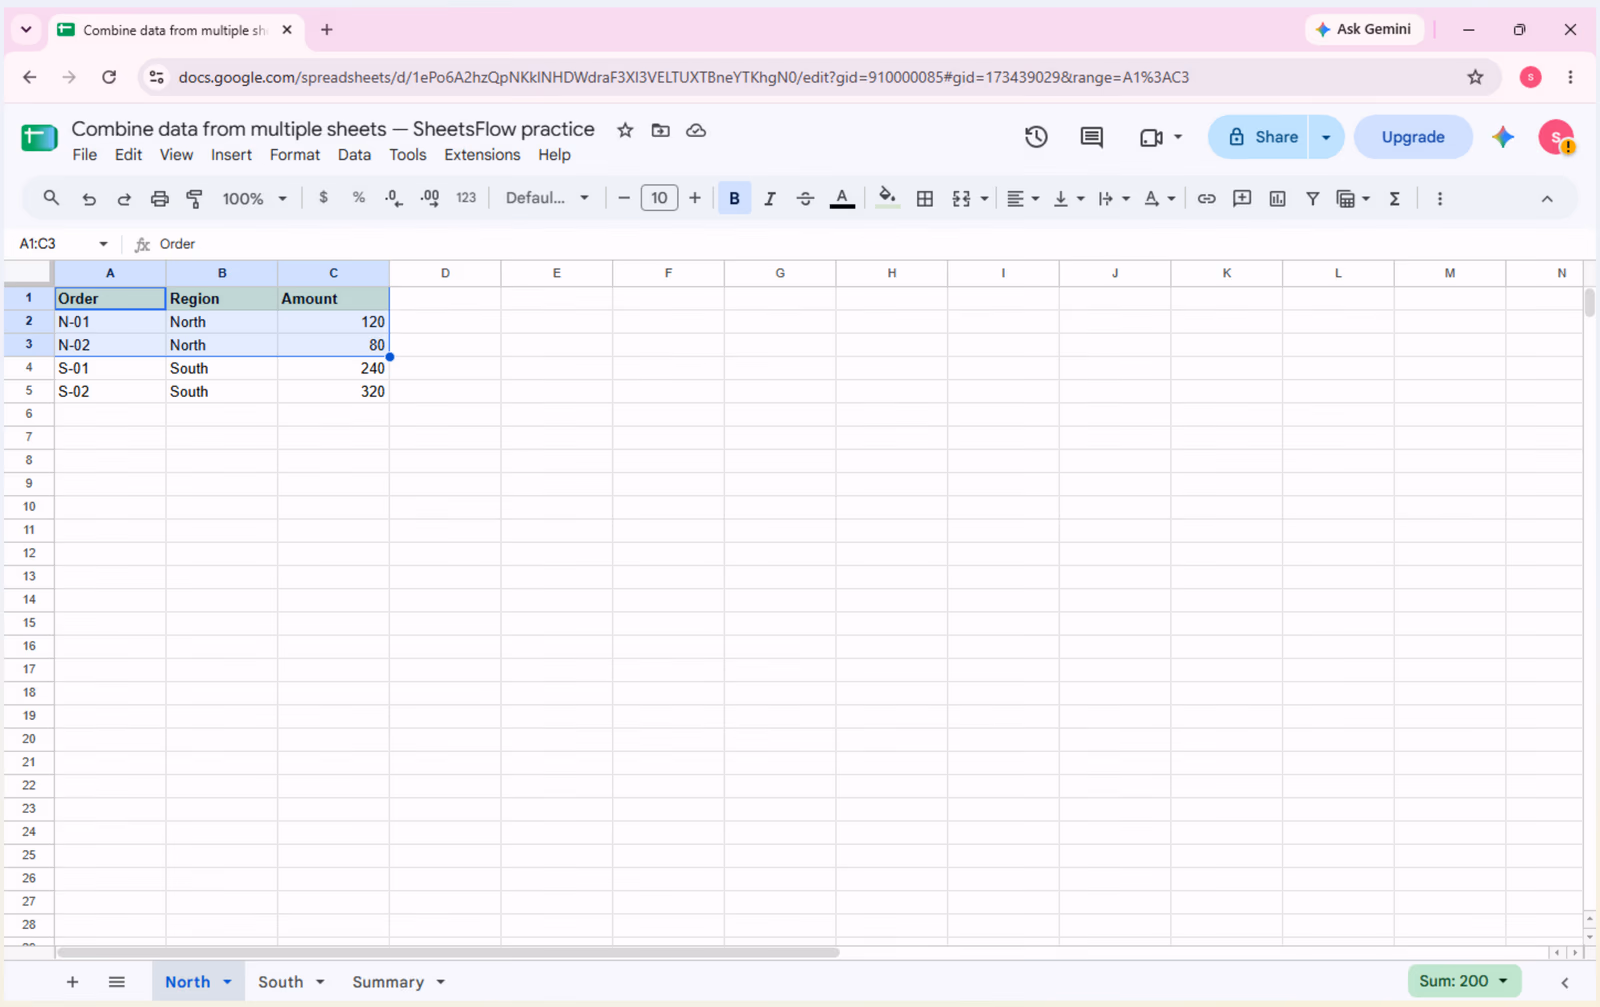Expand the Name Box dropdown arrow
The height and width of the screenshot is (1007, 1600).
(103, 244)
